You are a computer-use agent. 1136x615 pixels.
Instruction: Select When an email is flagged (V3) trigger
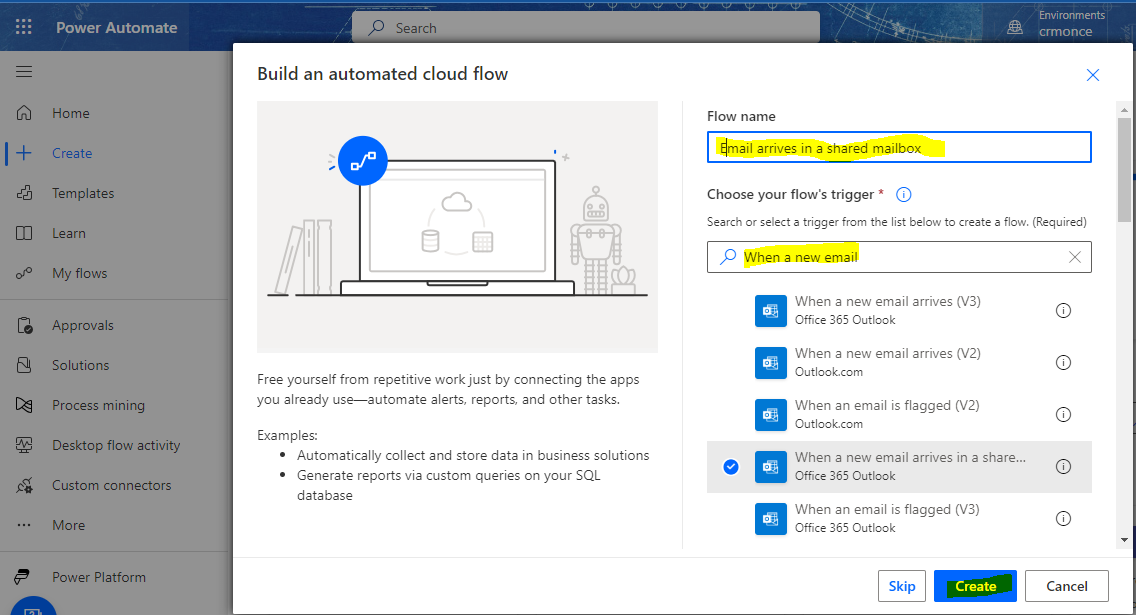(899, 519)
